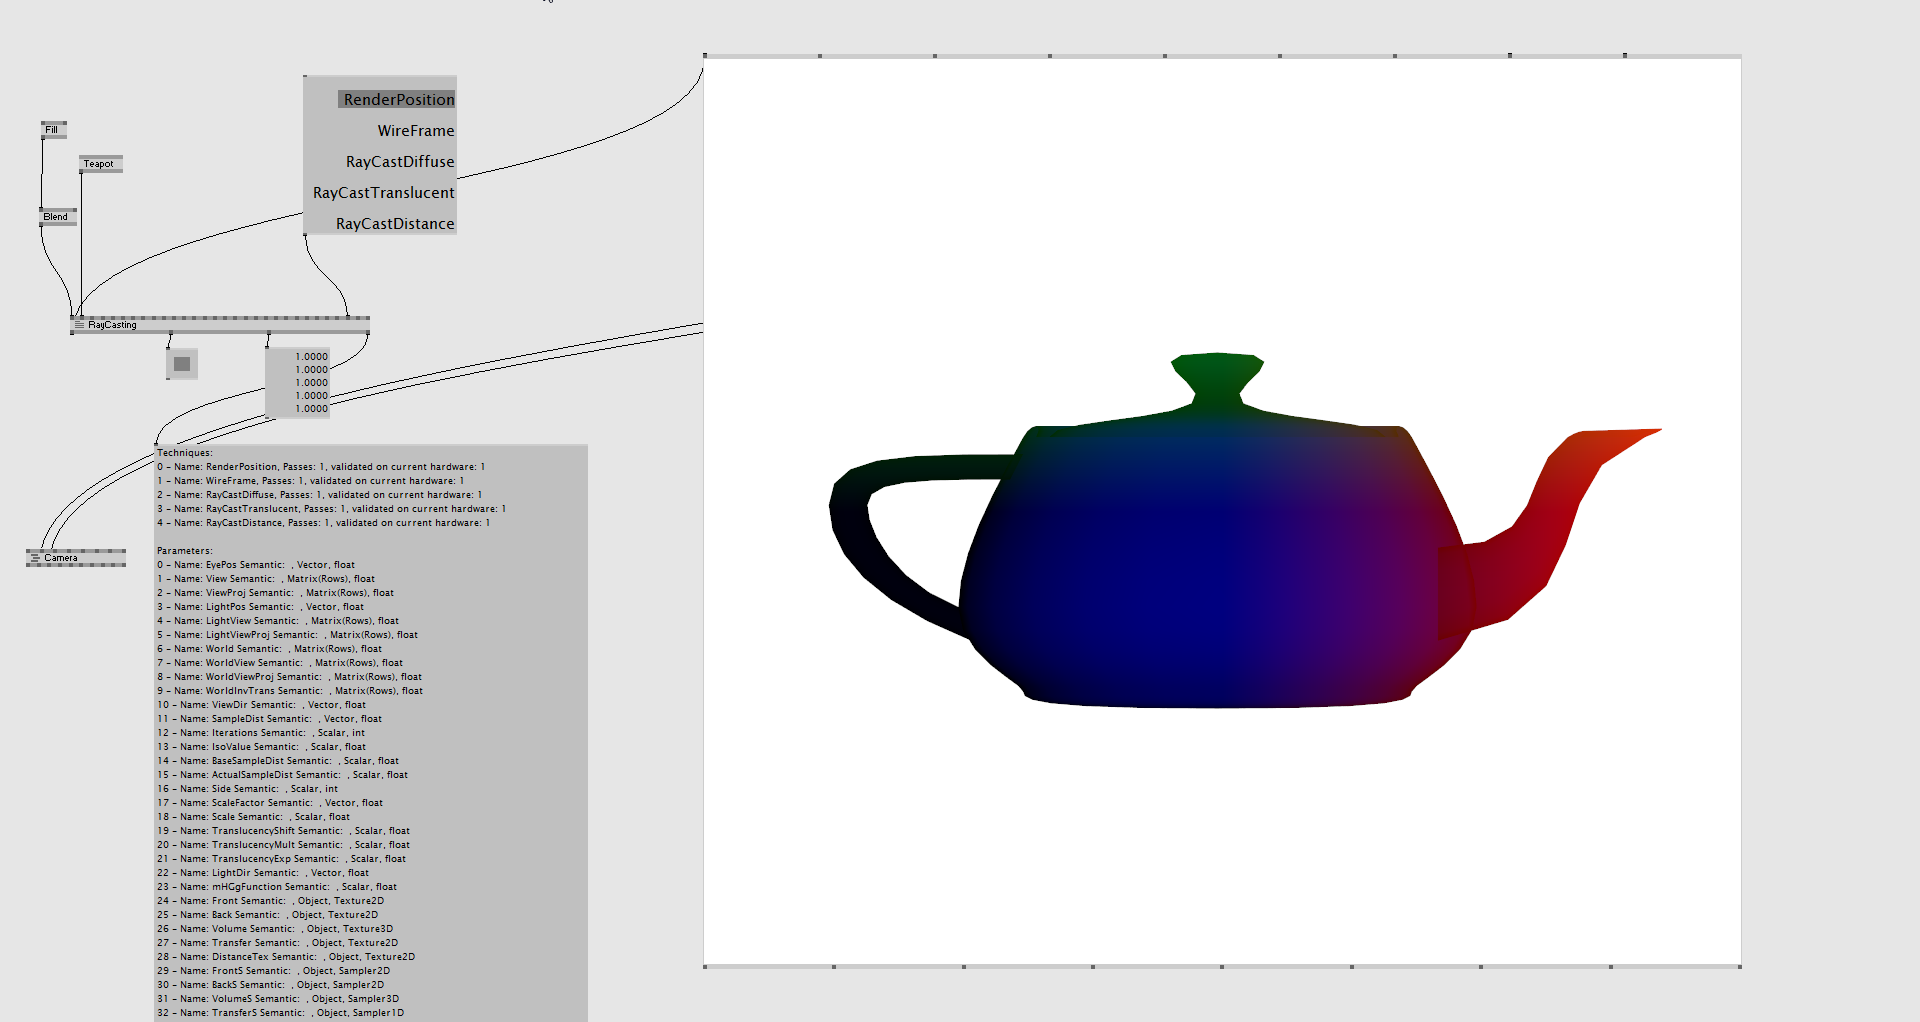Click the RayCasting node's module icon
1920x1022 pixels.
[79, 325]
